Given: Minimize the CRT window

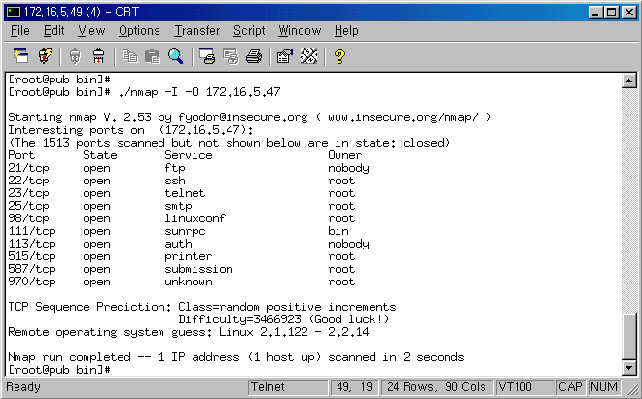Looking at the screenshot, I should (x=596, y=12).
